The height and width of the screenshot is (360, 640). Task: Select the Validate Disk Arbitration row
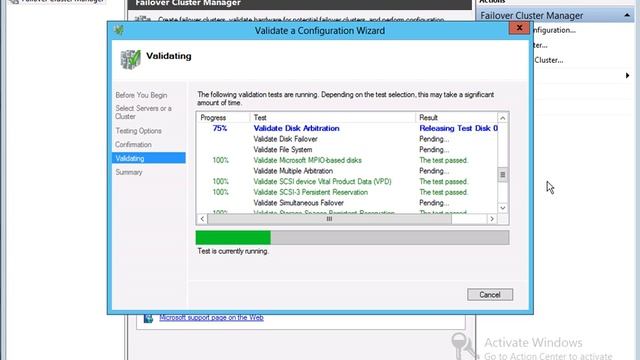[347, 128]
